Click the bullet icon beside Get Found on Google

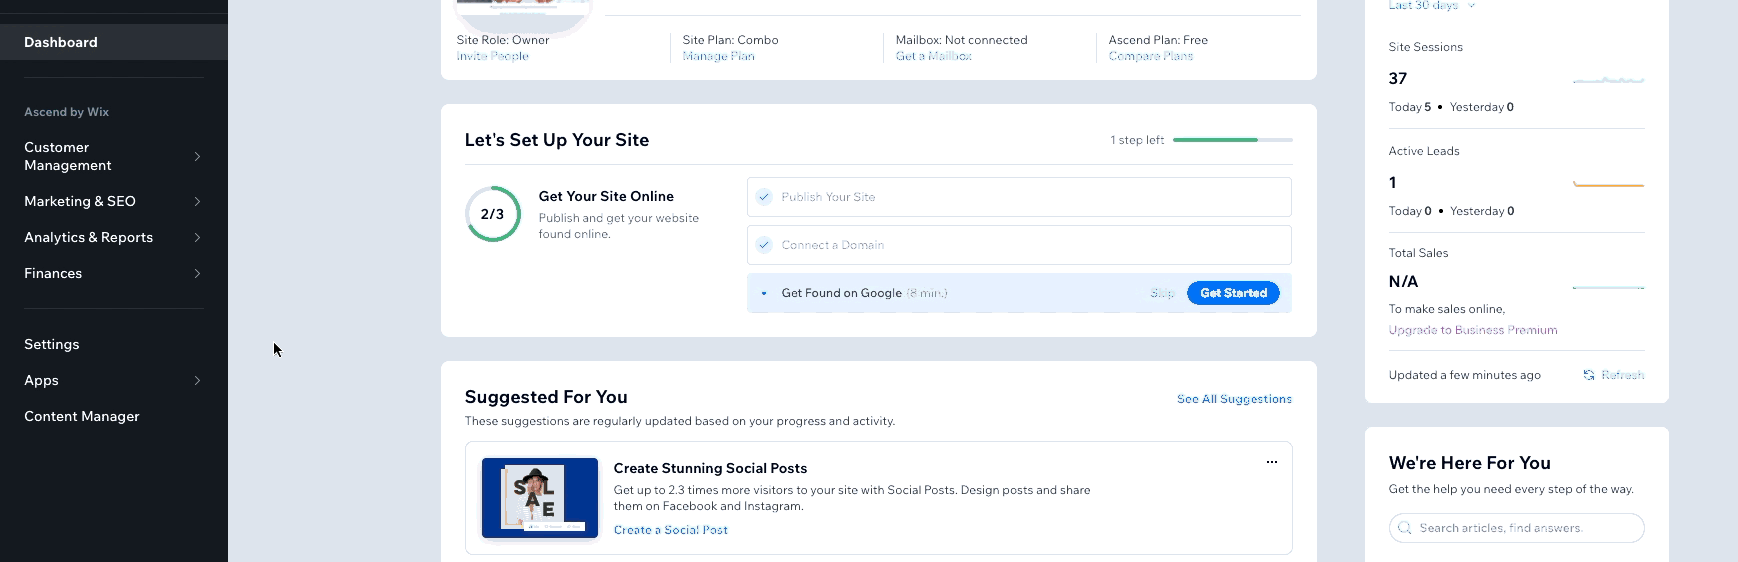pos(764,294)
